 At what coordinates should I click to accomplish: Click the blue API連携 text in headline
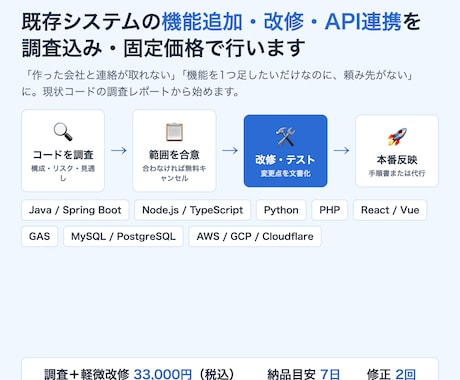click(x=363, y=22)
